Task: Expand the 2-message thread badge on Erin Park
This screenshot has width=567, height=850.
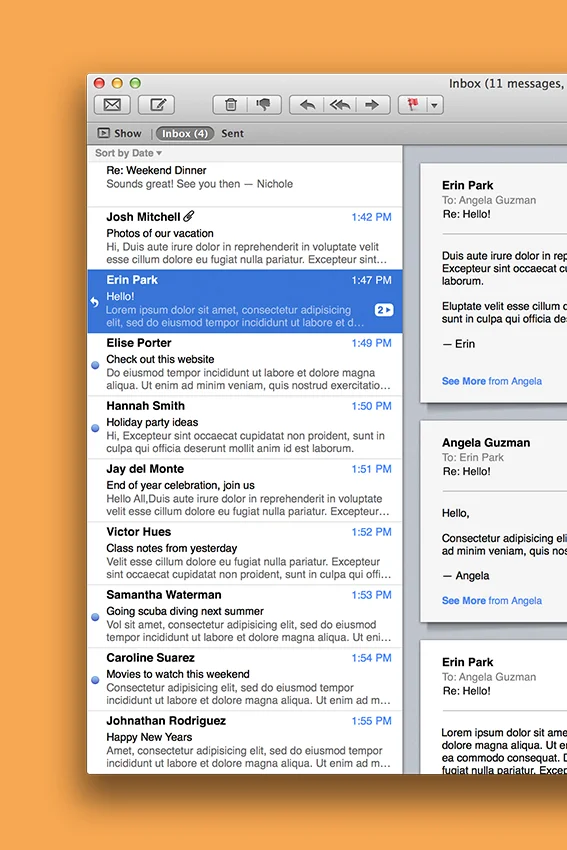Action: pyautogui.click(x=384, y=310)
